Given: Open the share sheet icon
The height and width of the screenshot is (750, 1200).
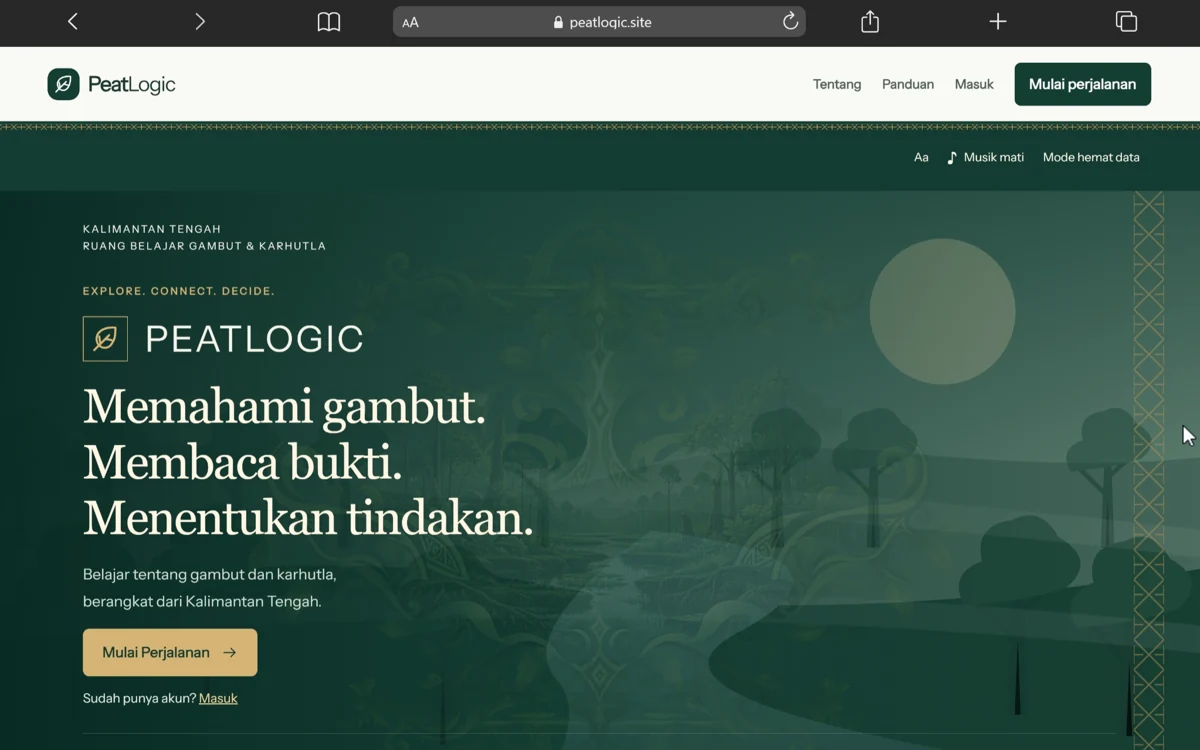Looking at the screenshot, I should [870, 21].
